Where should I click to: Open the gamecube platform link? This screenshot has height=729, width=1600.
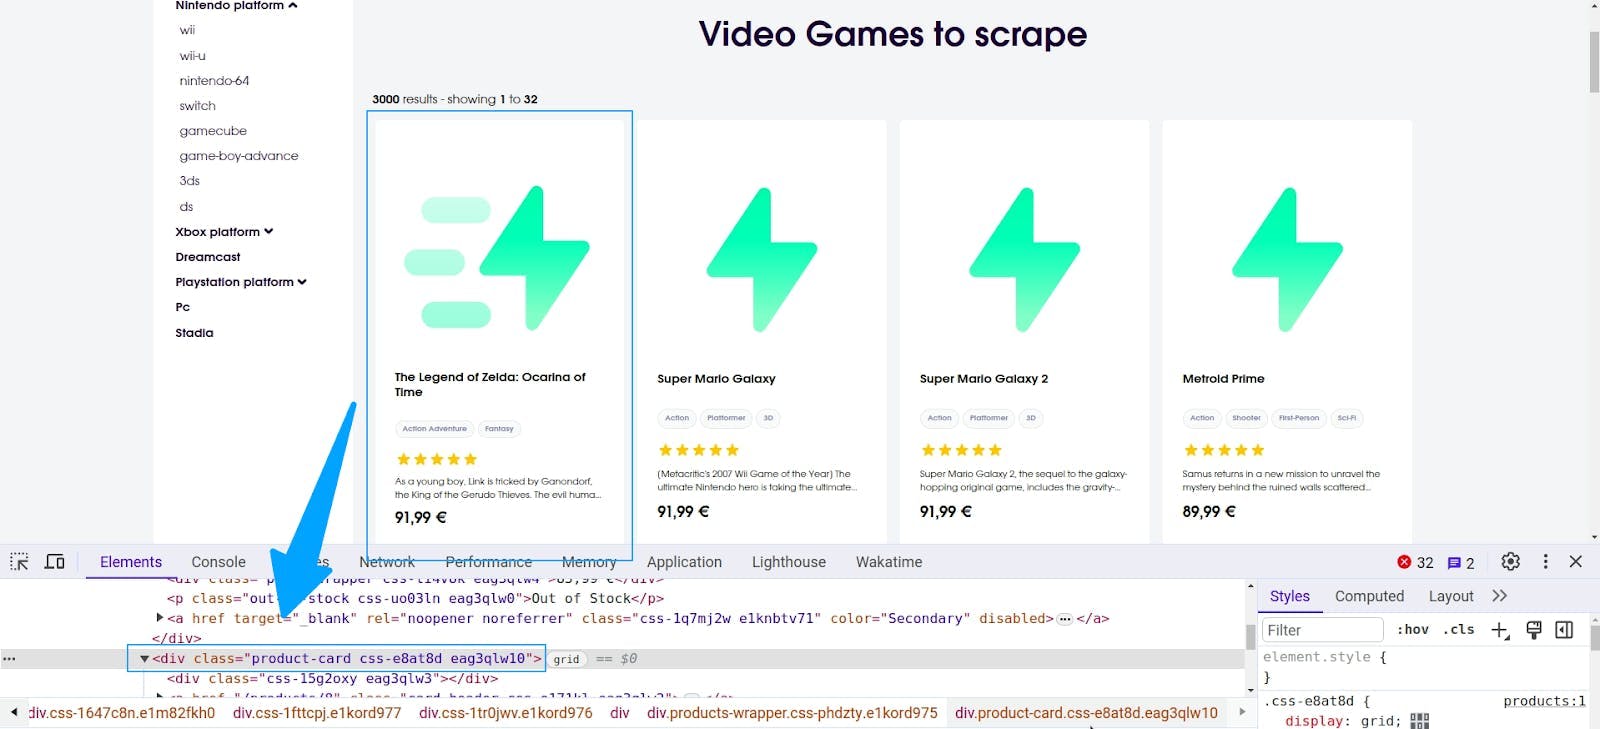coord(213,131)
